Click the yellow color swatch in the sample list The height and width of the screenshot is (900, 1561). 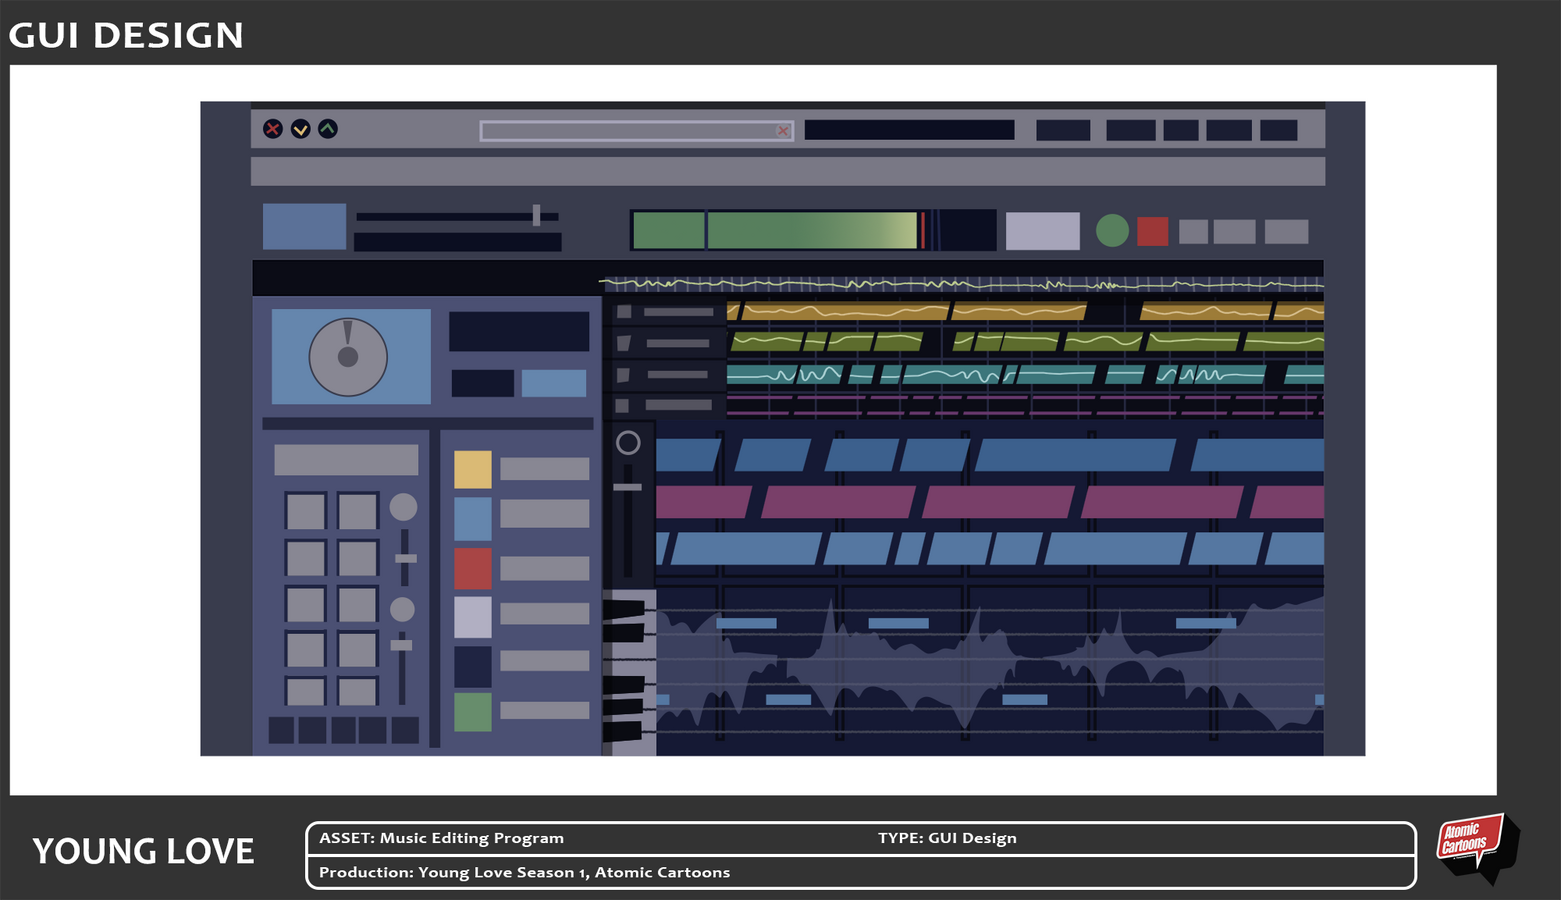tap(472, 469)
